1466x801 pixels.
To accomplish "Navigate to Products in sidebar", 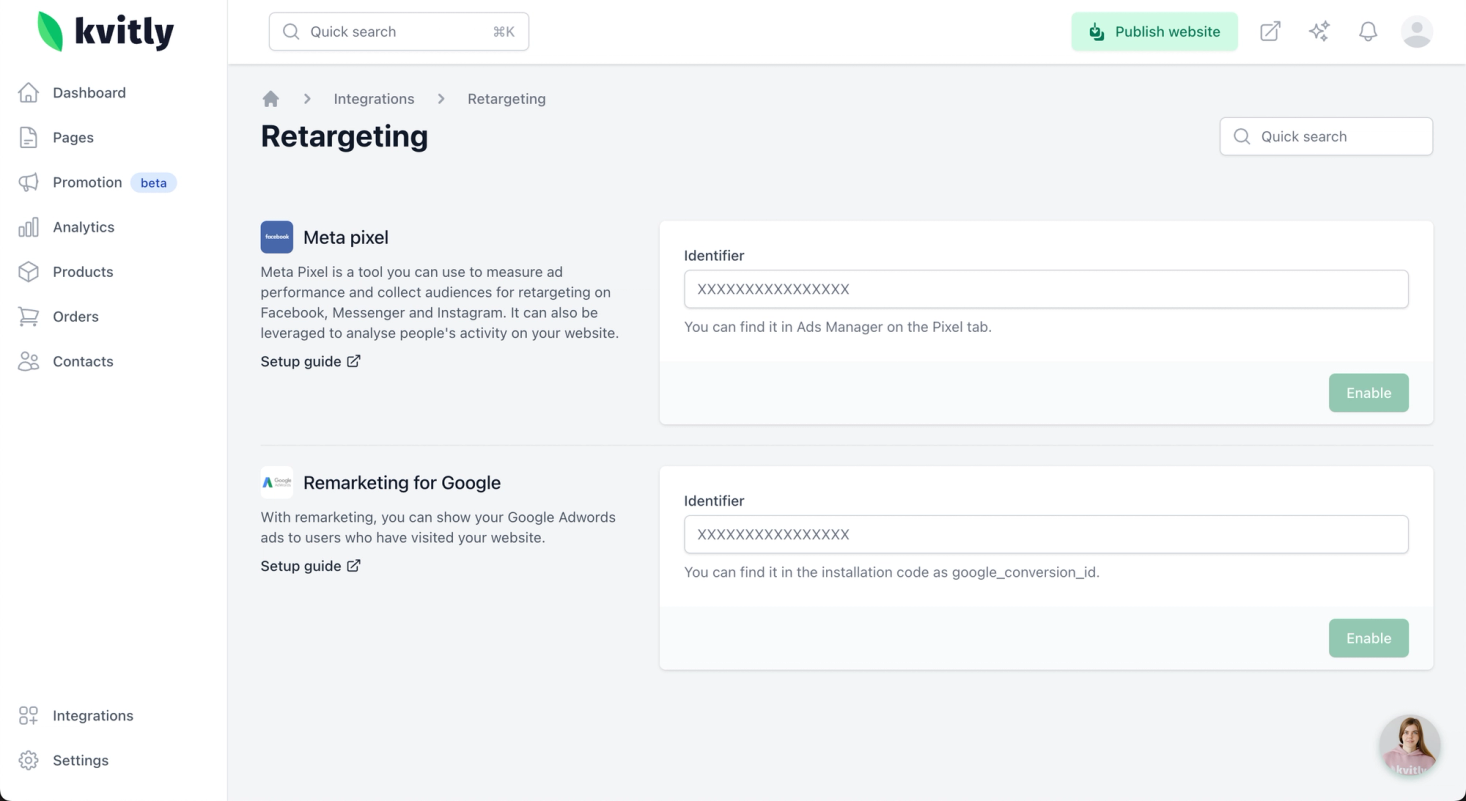I will [83, 272].
